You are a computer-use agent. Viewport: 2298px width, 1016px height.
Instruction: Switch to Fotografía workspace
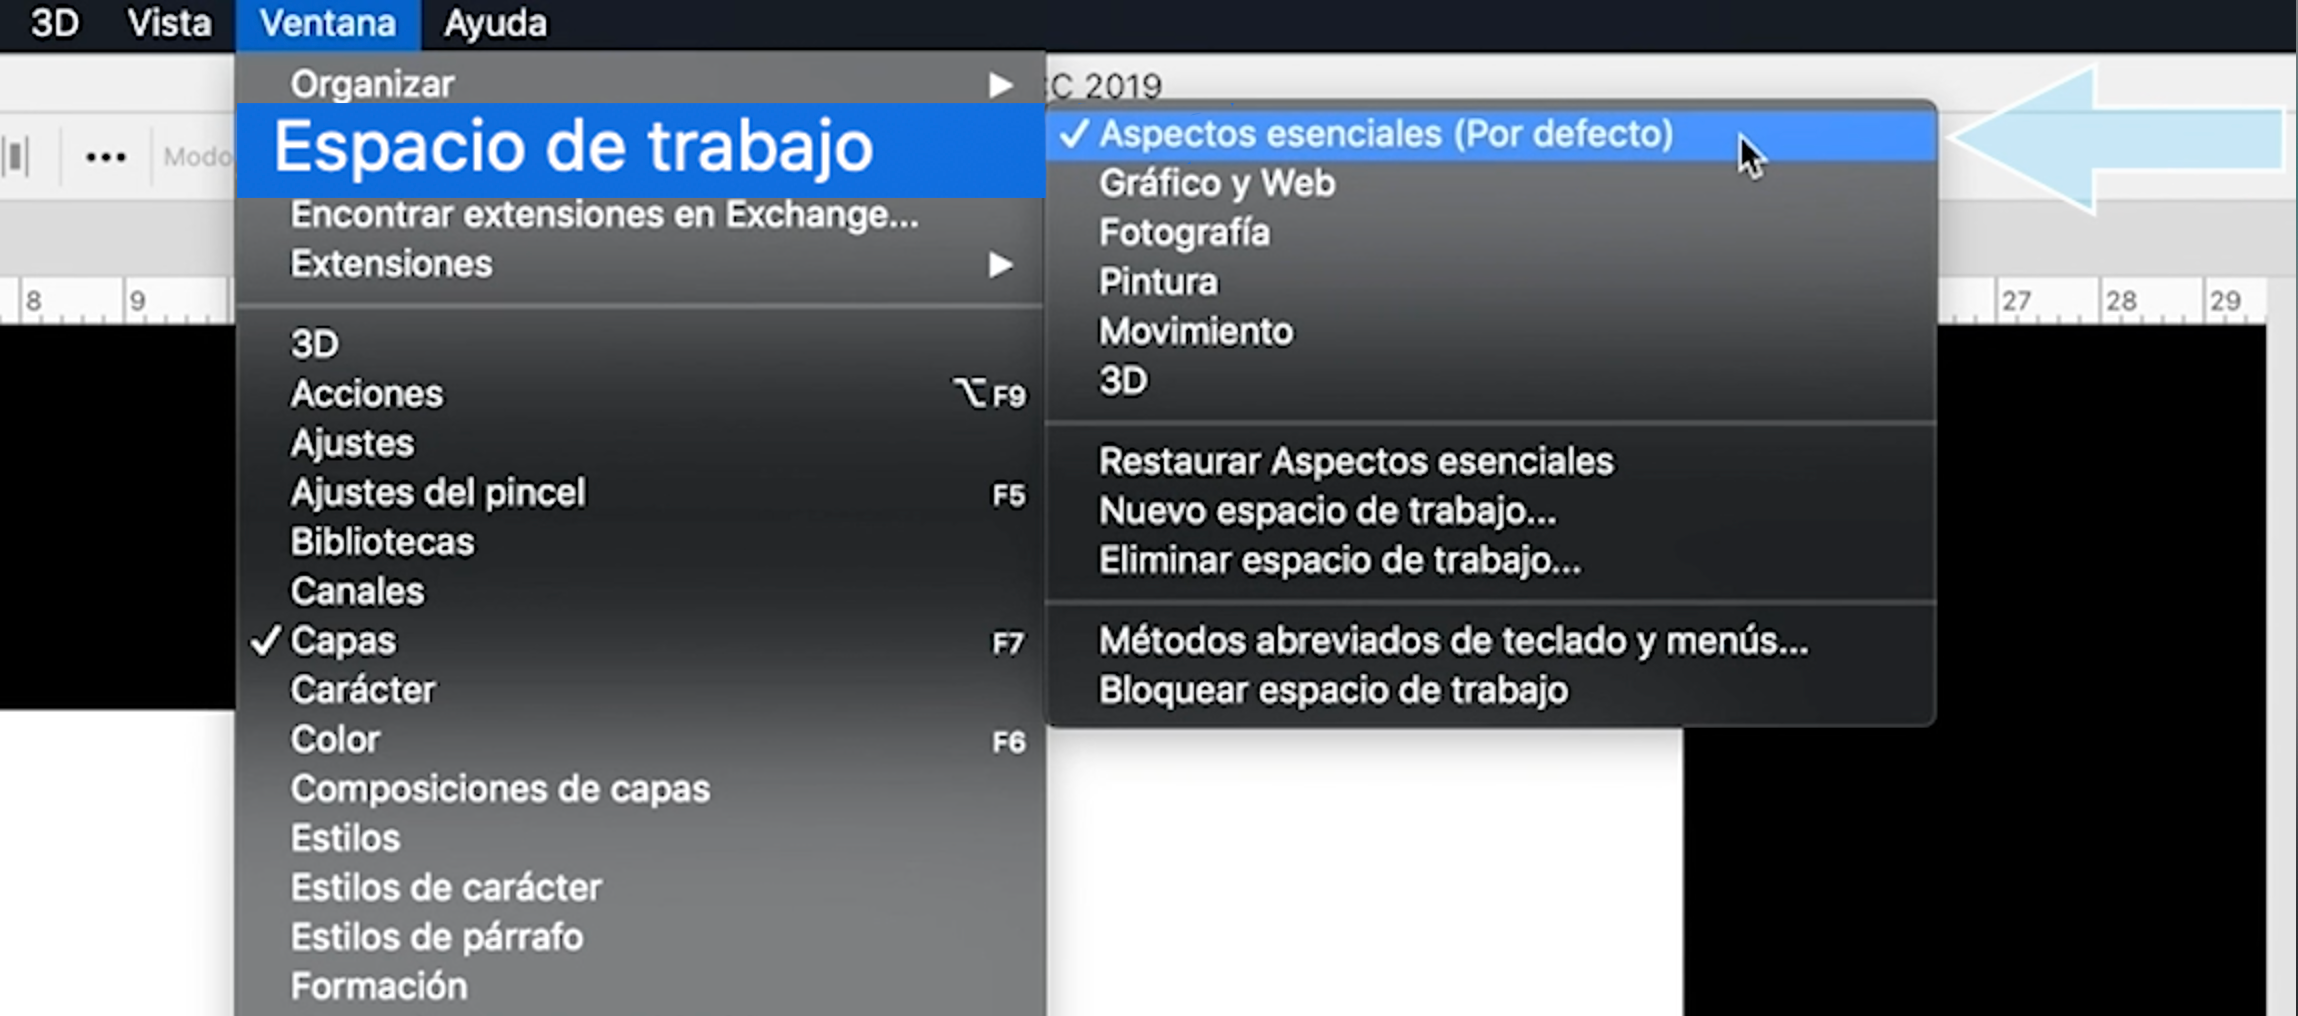click(x=1491, y=233)
